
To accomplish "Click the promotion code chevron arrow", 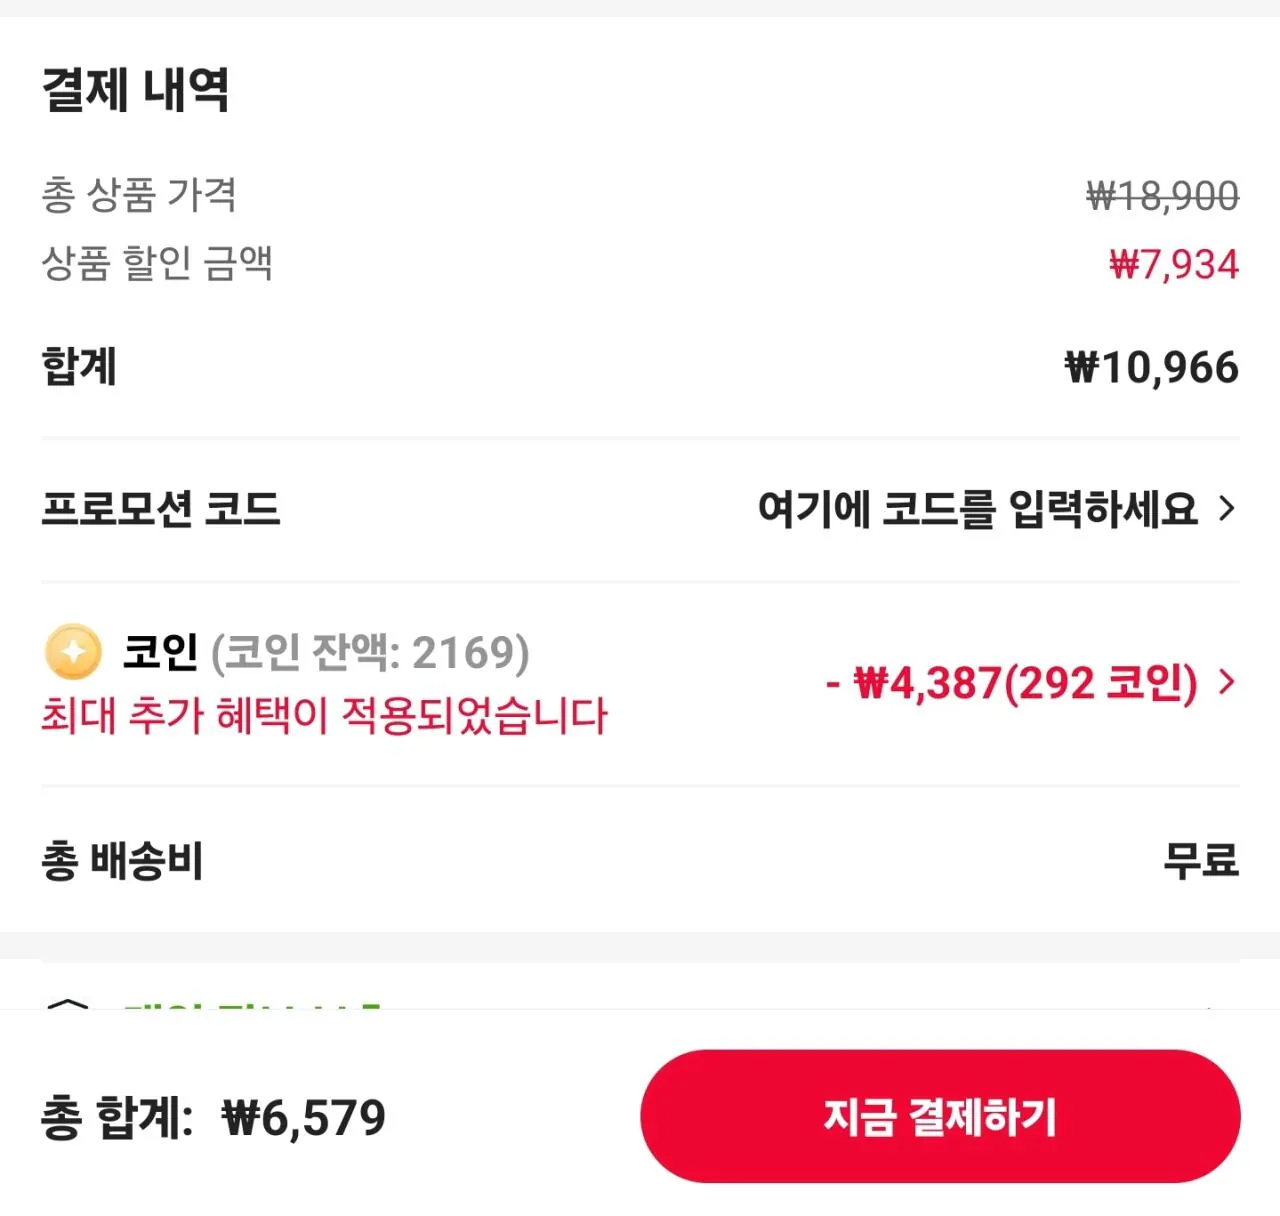I will (1227, 509).
